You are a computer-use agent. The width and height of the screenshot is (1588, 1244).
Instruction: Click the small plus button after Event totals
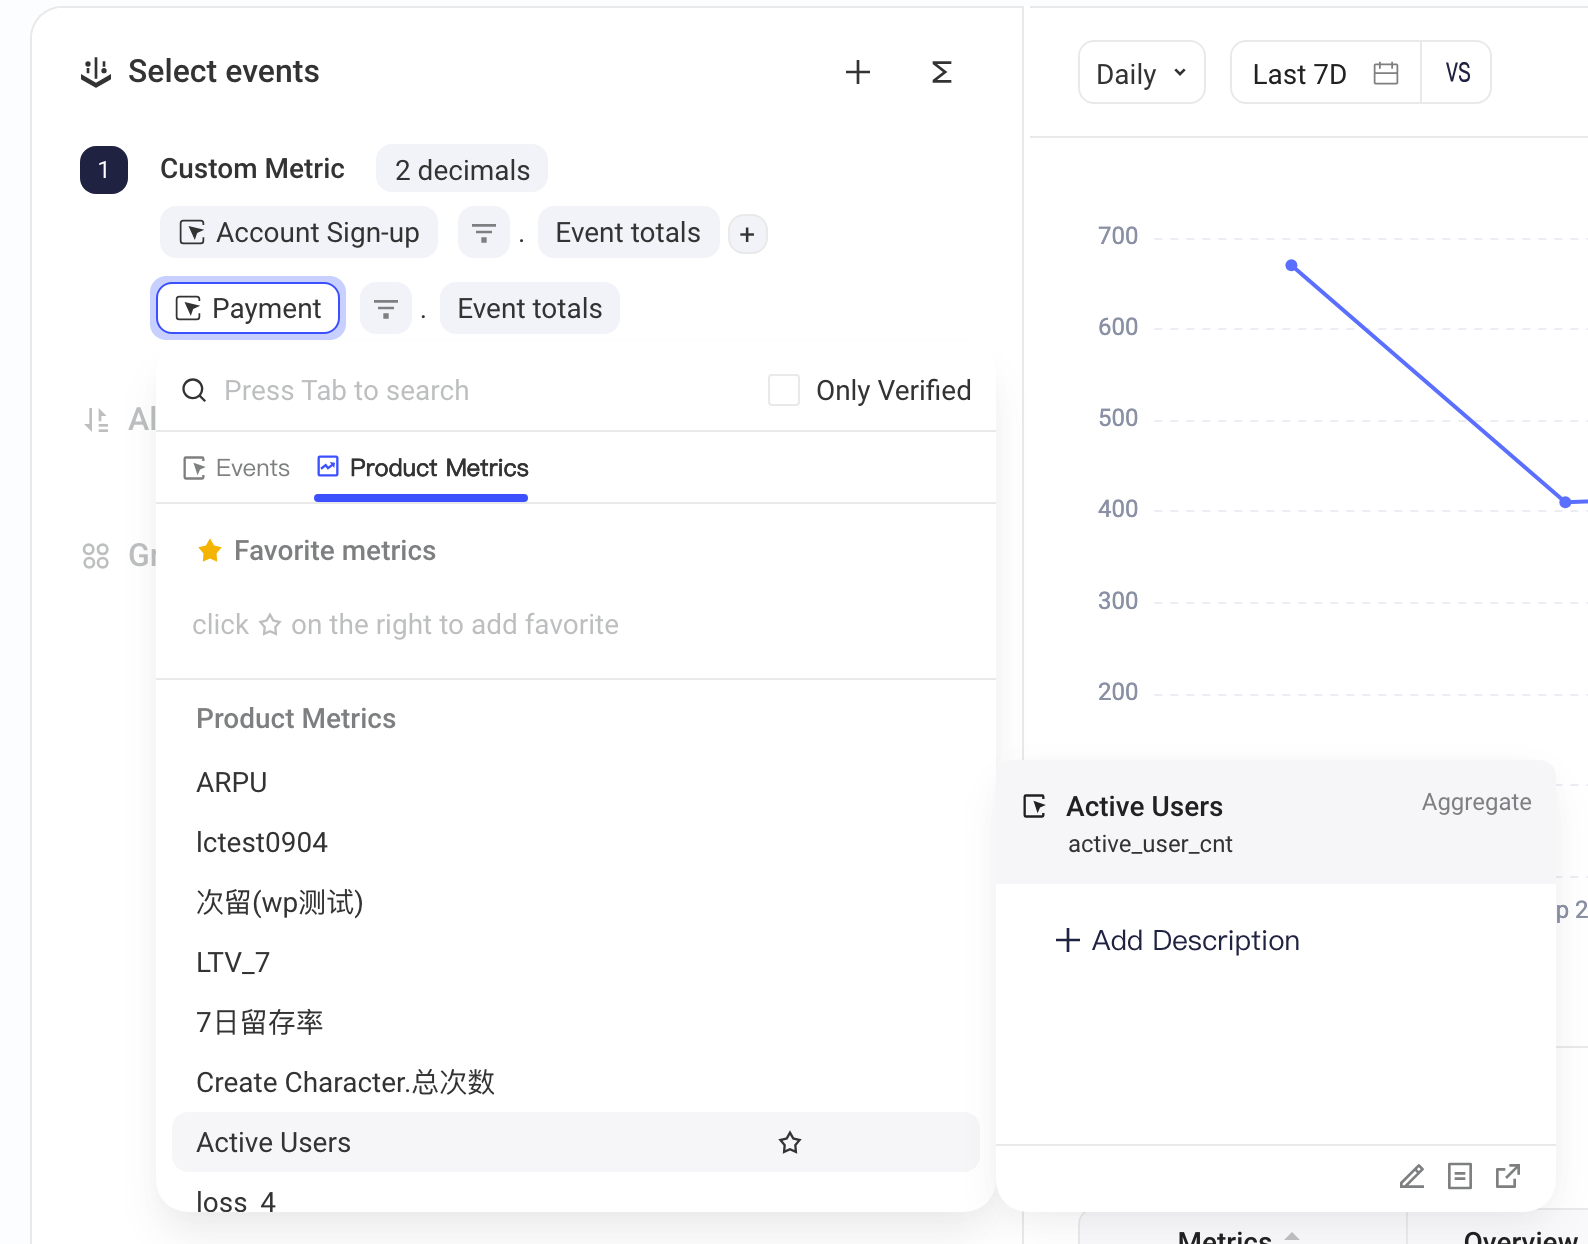tap(747, 234)
